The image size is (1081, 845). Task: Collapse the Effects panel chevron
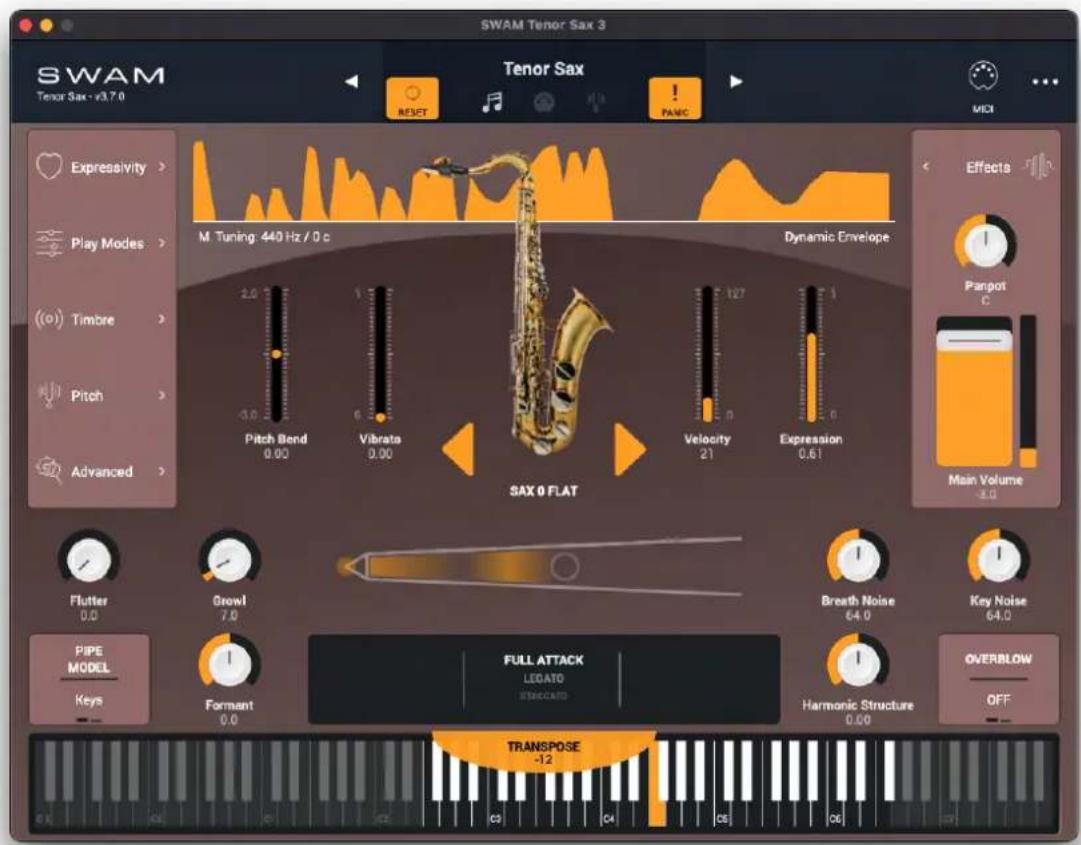point(926,166)
